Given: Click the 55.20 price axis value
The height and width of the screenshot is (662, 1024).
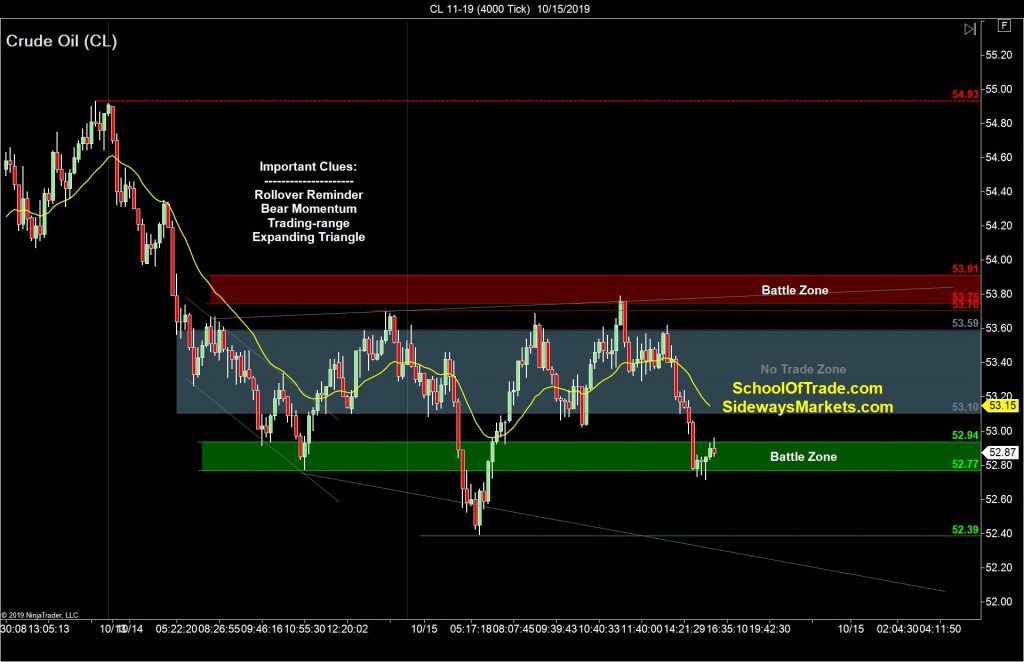Looking at the screenshot, I should [x=999, y=55].
